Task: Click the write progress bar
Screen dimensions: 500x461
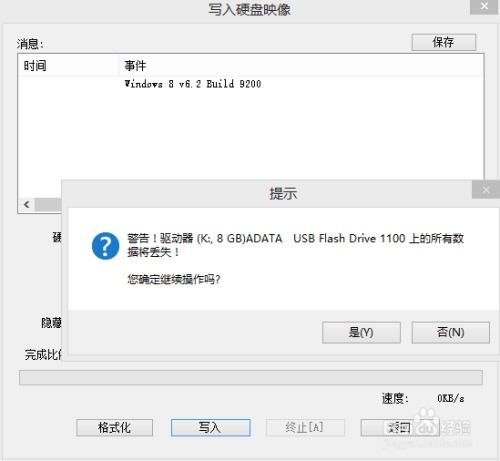Action: (251, 377)
